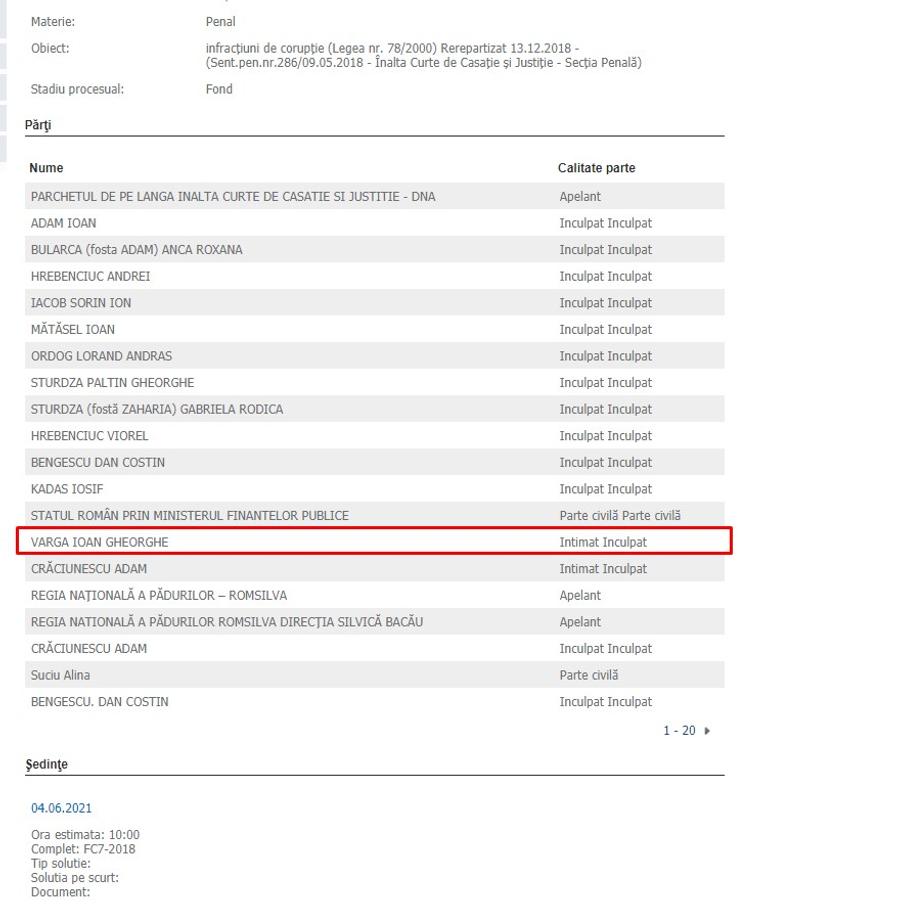Screen dimensions: 900x919
Task: Open the 04.06.2021 hearing date link
Action: (62, 808)
